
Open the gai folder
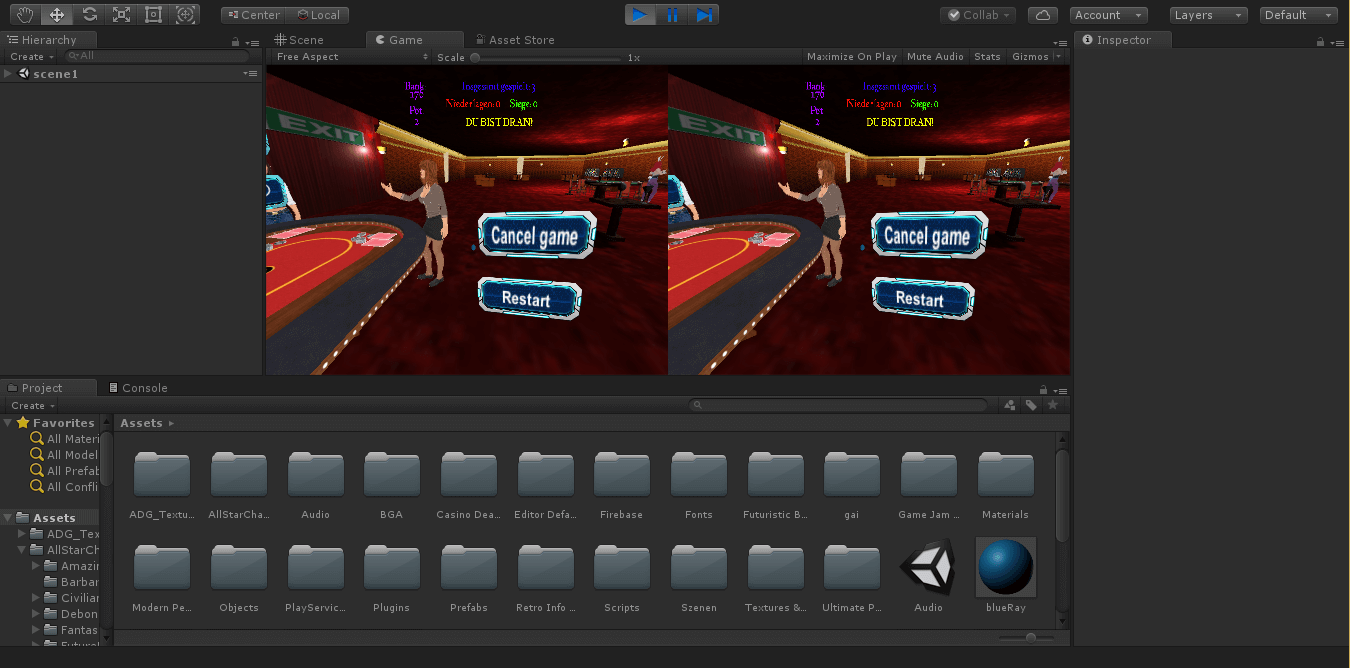click(851, 484)
